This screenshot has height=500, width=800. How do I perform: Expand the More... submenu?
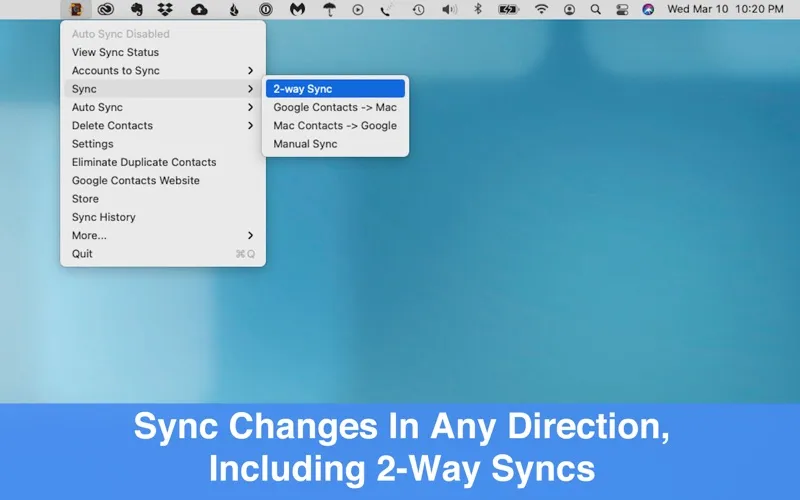tap(162, 235)
